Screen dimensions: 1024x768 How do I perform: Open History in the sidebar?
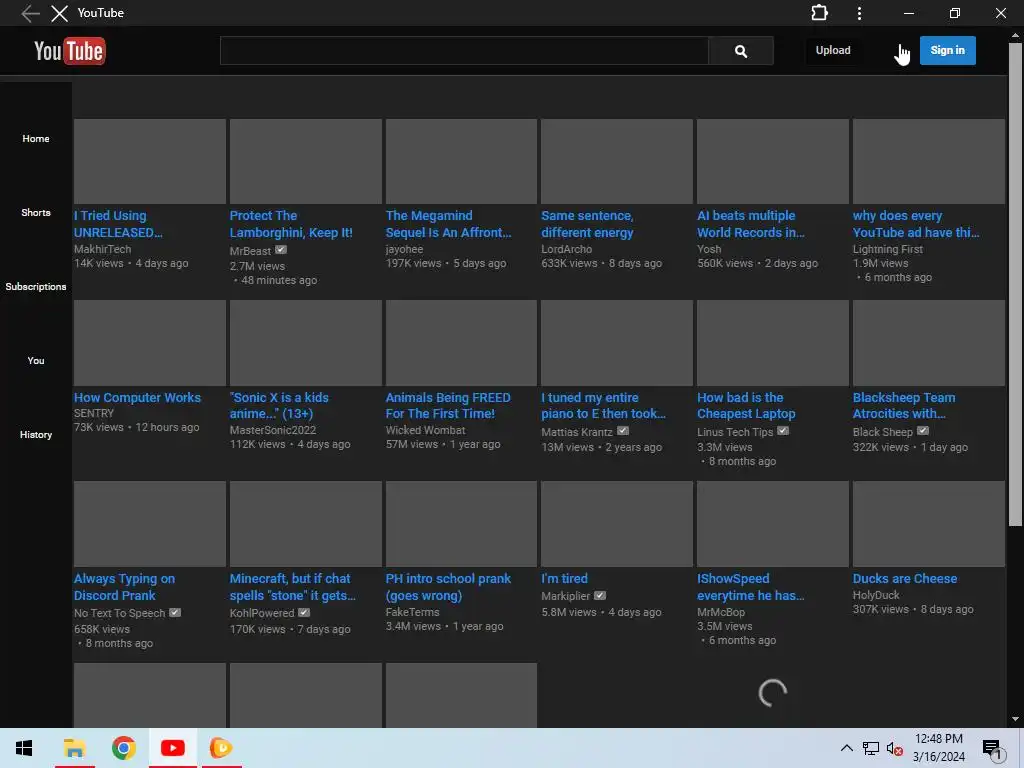coord(36,434)
